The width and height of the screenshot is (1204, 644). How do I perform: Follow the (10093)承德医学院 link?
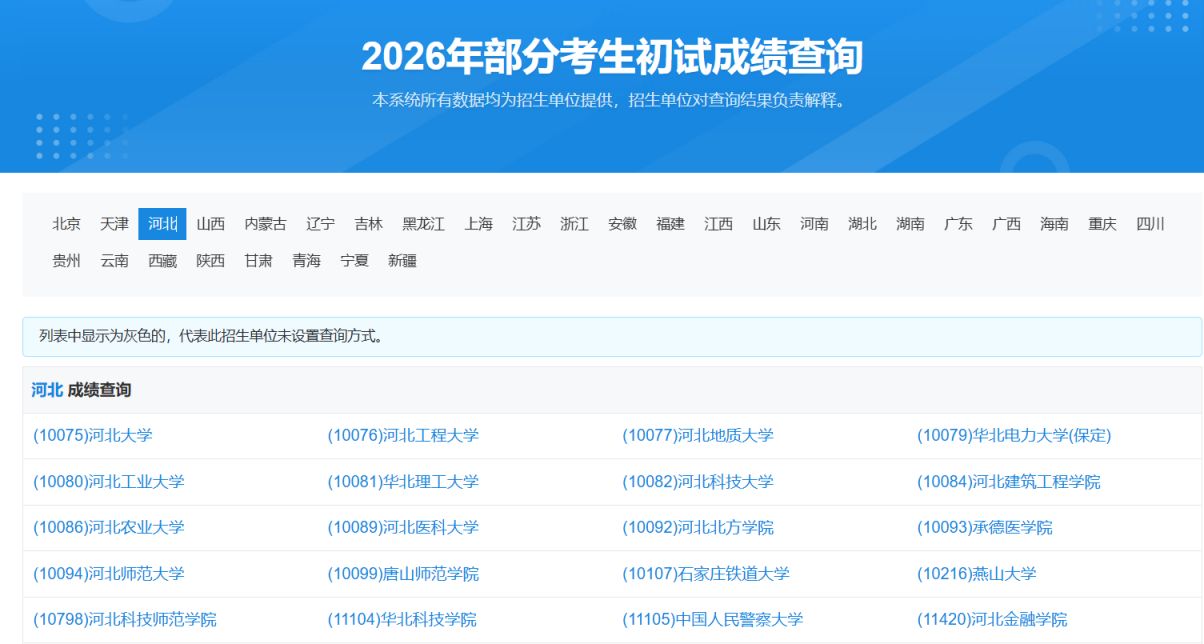pos(985,527)
